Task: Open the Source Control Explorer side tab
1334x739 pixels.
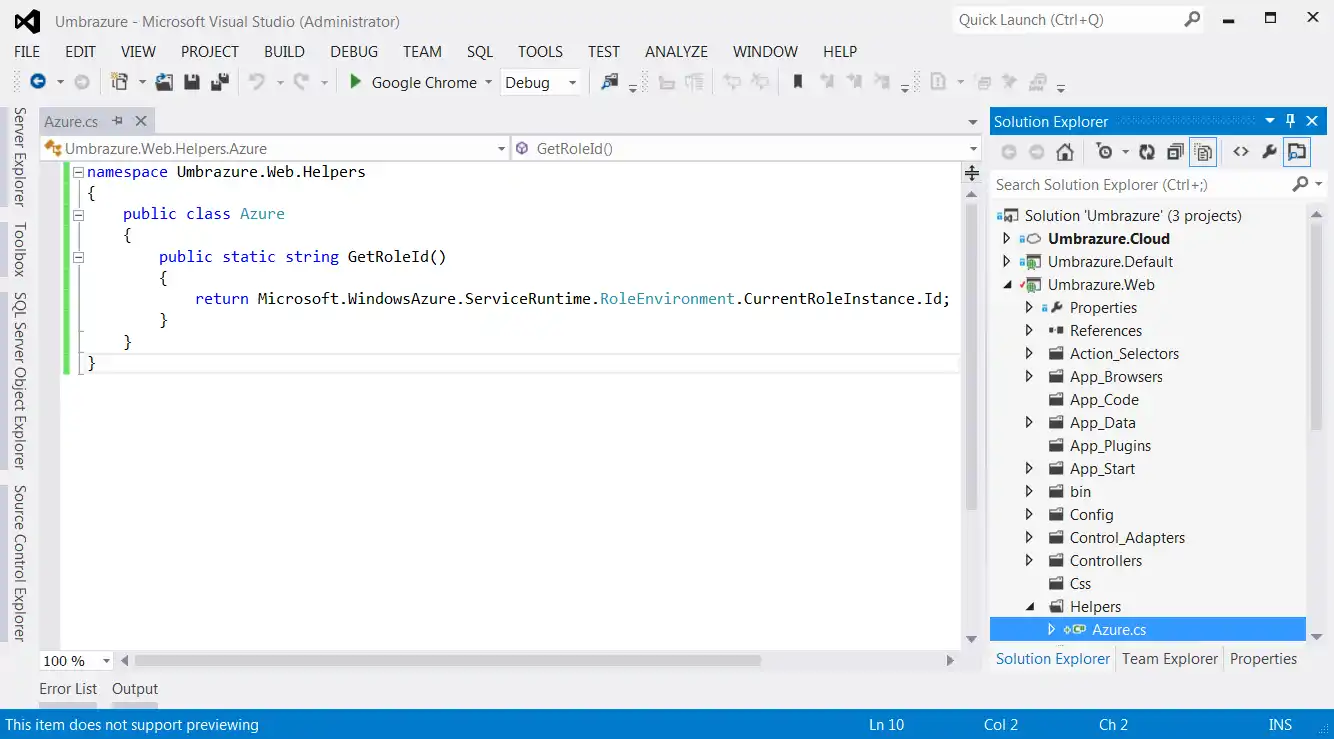Action: 19,564
